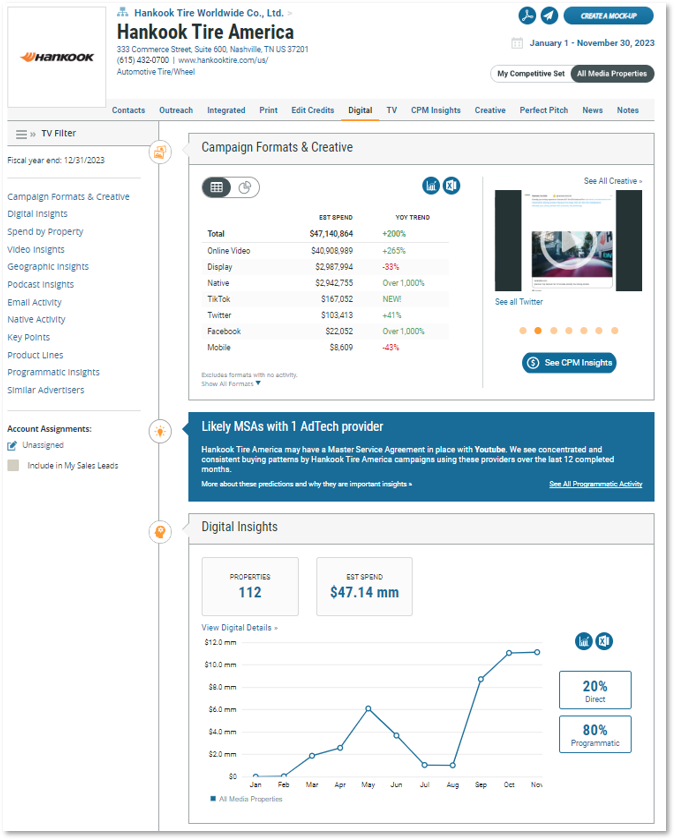Open the View Digital Details link
Viewport: 675px width, 840px height.
tap(239, 627)
